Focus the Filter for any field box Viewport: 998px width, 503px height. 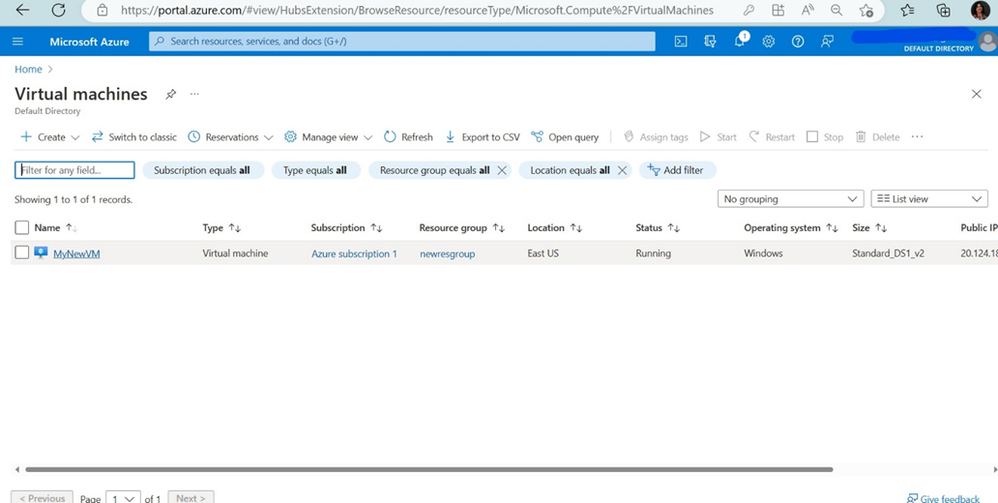(x=74, y=170)
